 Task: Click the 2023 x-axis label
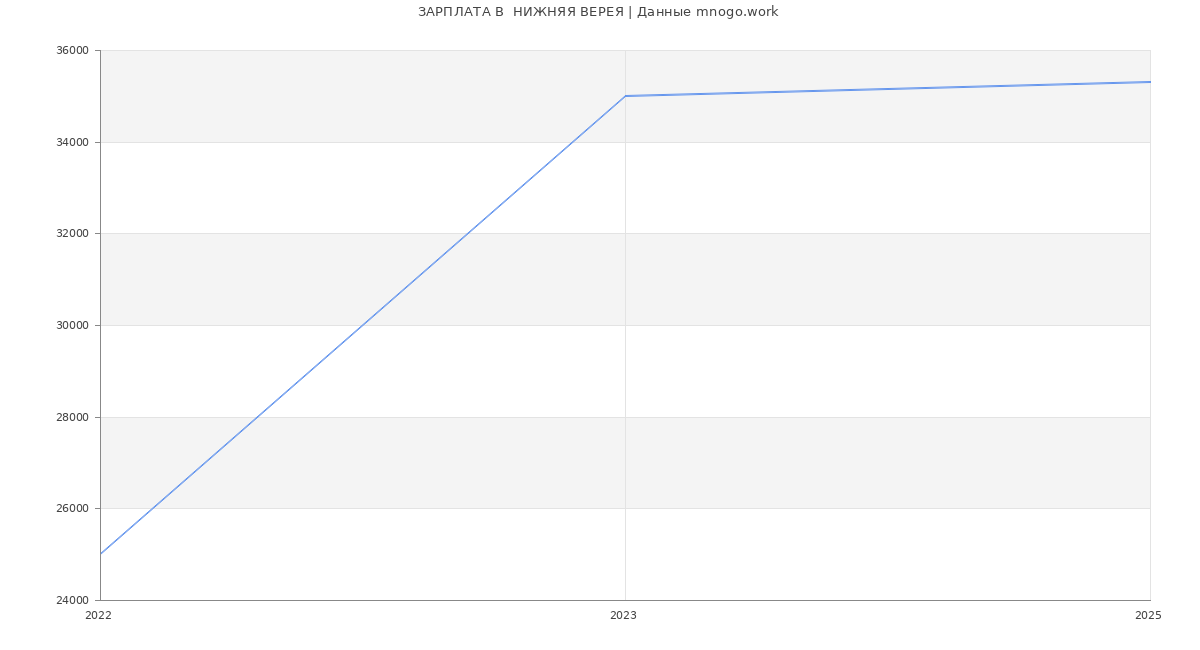click(x=623, y=615)
